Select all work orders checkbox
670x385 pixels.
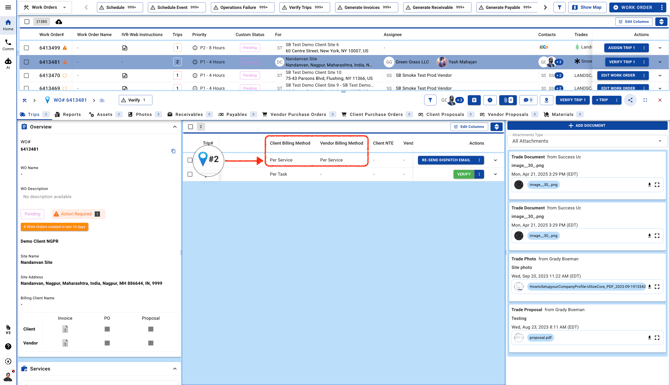pyautogui.click(x=27, y=22)
